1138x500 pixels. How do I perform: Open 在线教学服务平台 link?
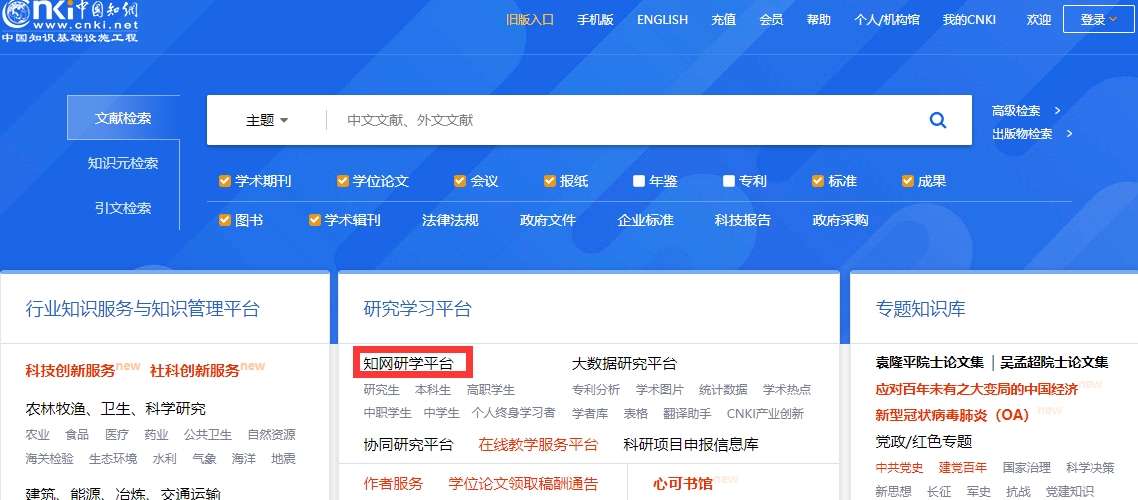[x=539, y=444]
